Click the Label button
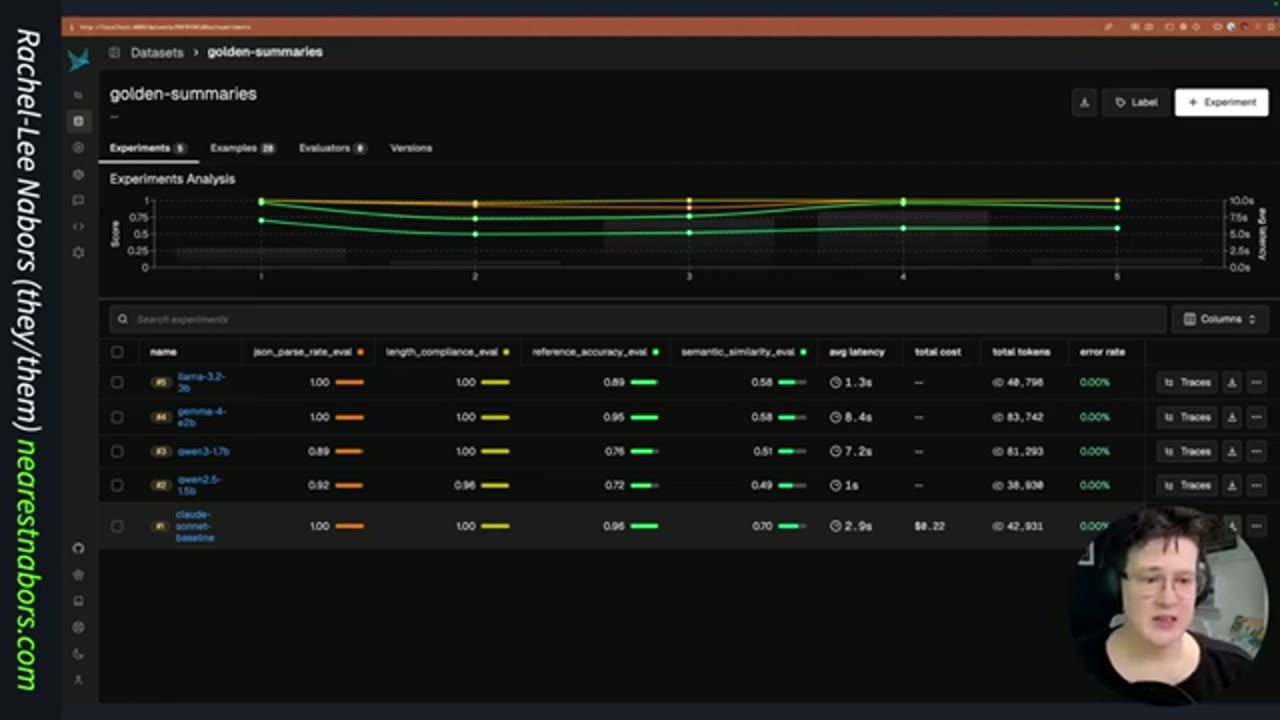Image resolution: width=1280 pixels, height=720 pixels. (1136, 102)
